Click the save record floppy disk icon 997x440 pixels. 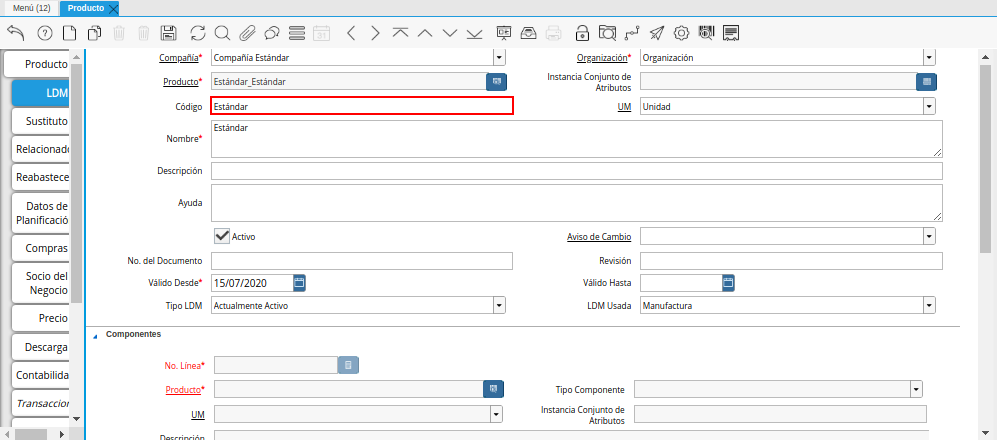(169, 33)
